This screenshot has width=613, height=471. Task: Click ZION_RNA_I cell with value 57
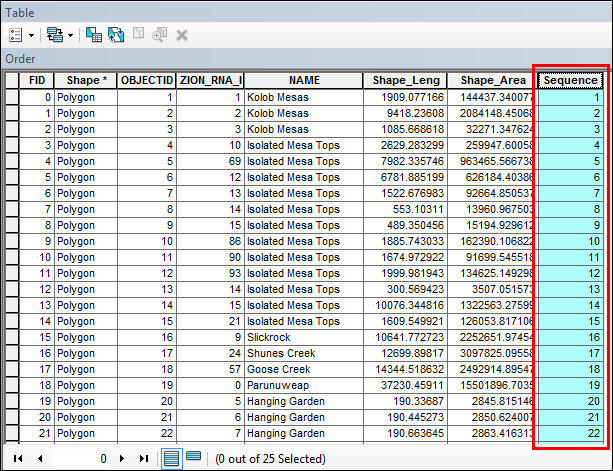tap(210, 369)
